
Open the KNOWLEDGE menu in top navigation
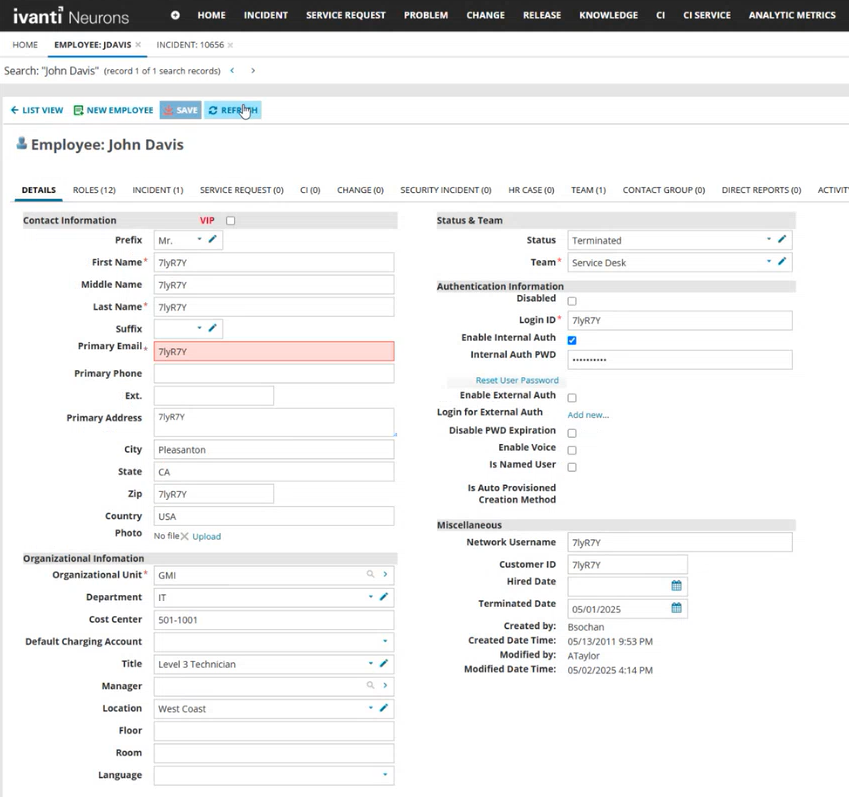[x=608, y=15]
